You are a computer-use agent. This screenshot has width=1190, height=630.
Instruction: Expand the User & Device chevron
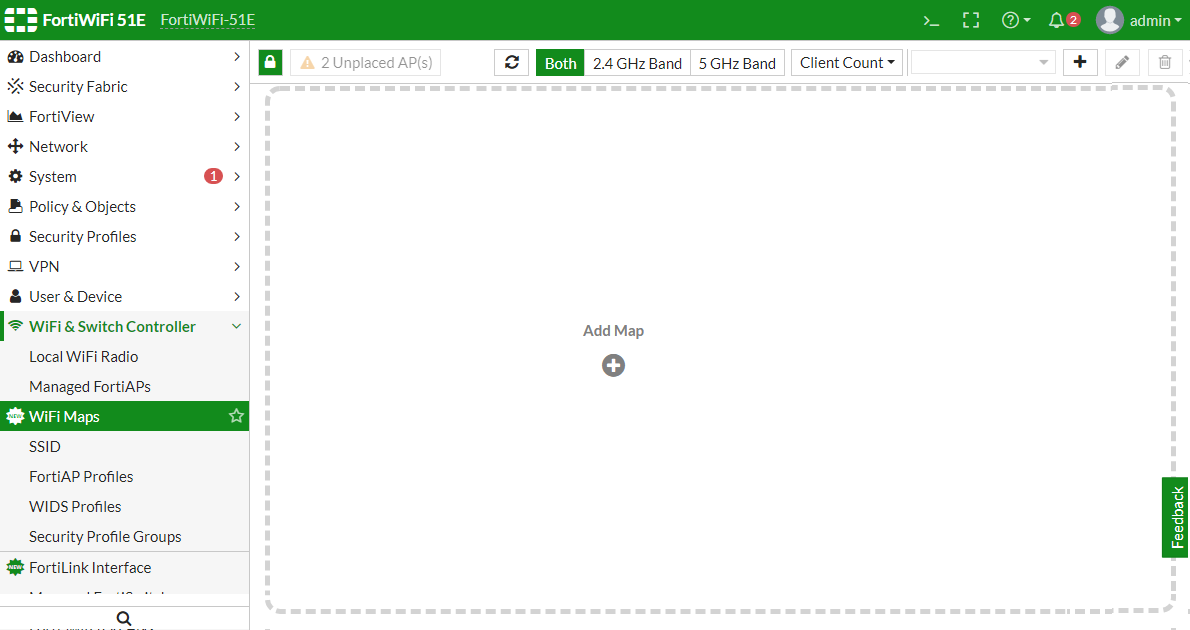coord(237,296)
